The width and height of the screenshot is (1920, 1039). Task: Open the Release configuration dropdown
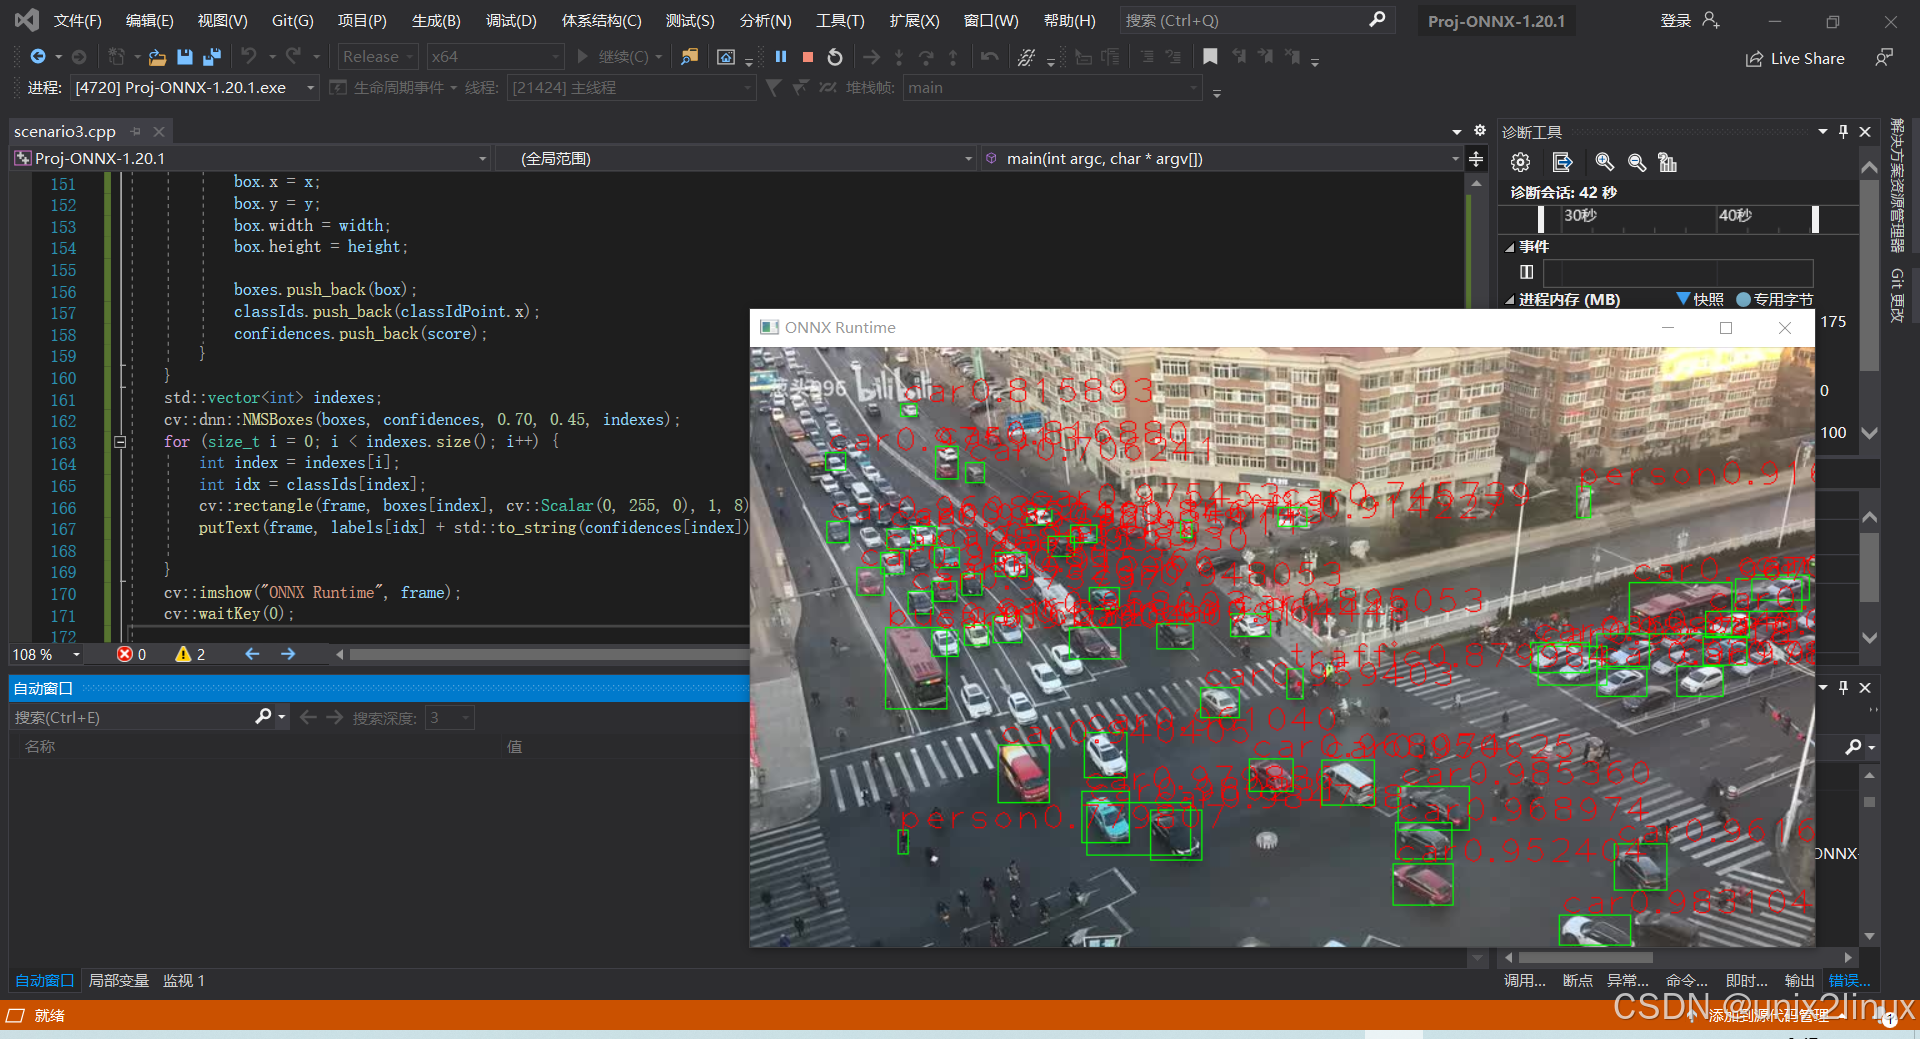(376, 57)
